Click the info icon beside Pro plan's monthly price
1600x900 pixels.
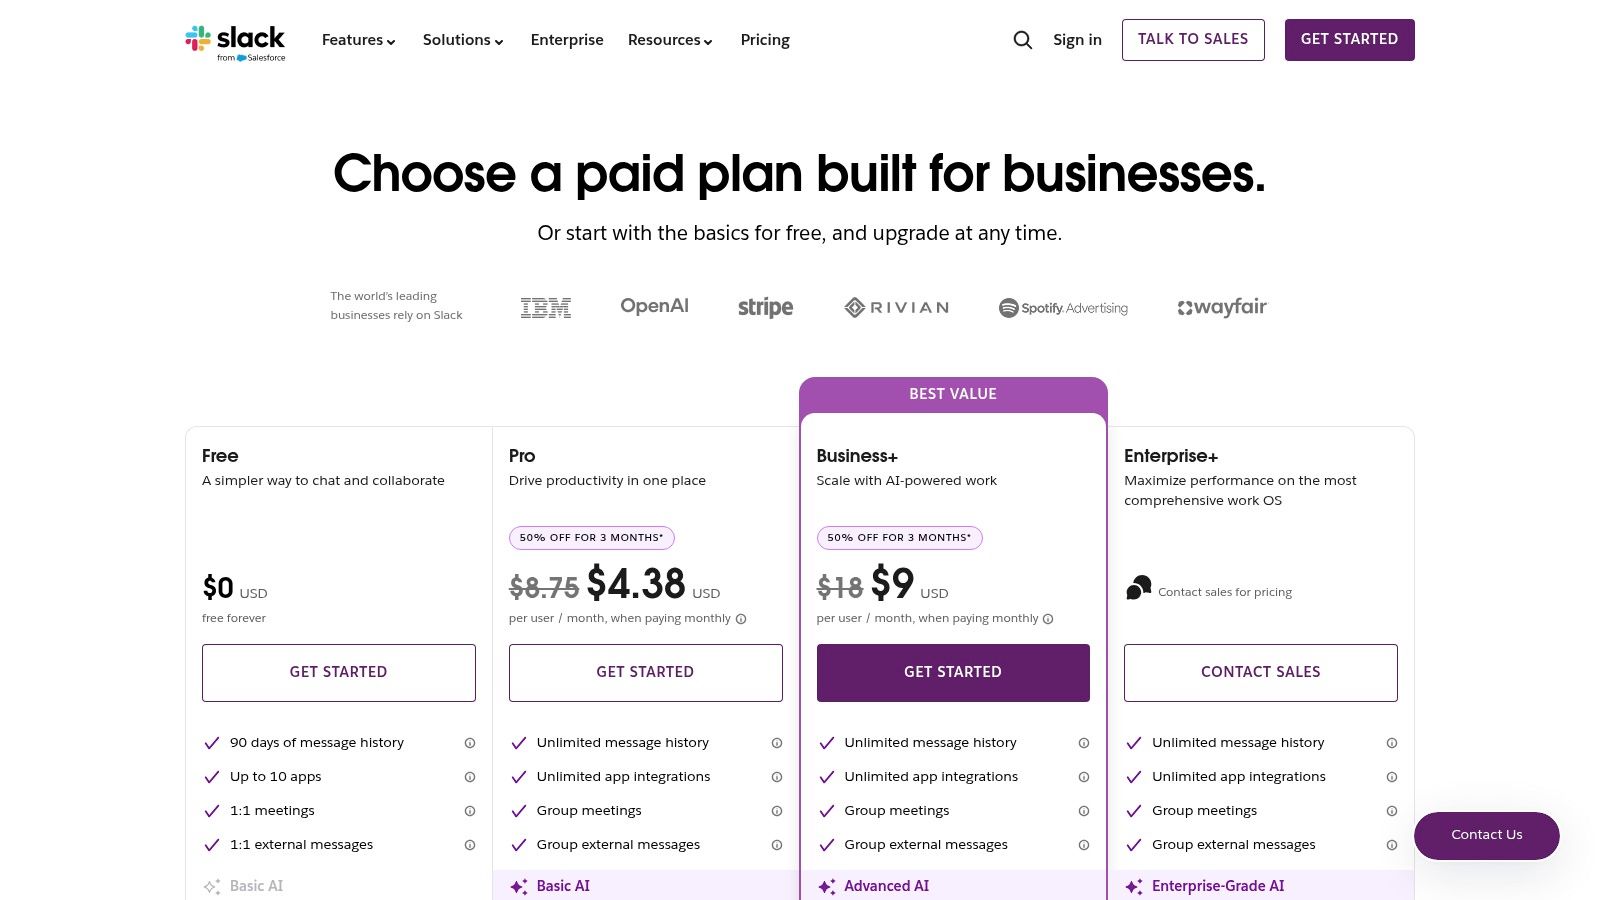point(740,619)
